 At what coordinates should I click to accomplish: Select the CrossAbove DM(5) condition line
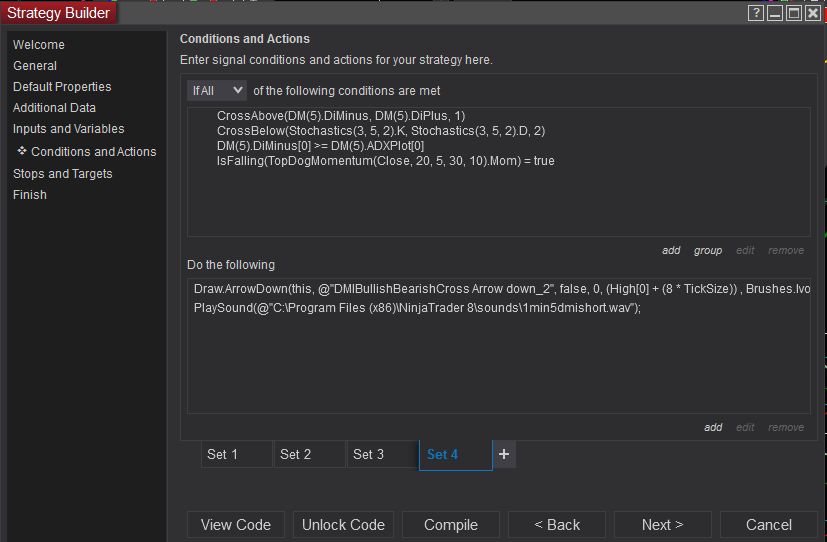pyautogui.click(x=340, y=116)
